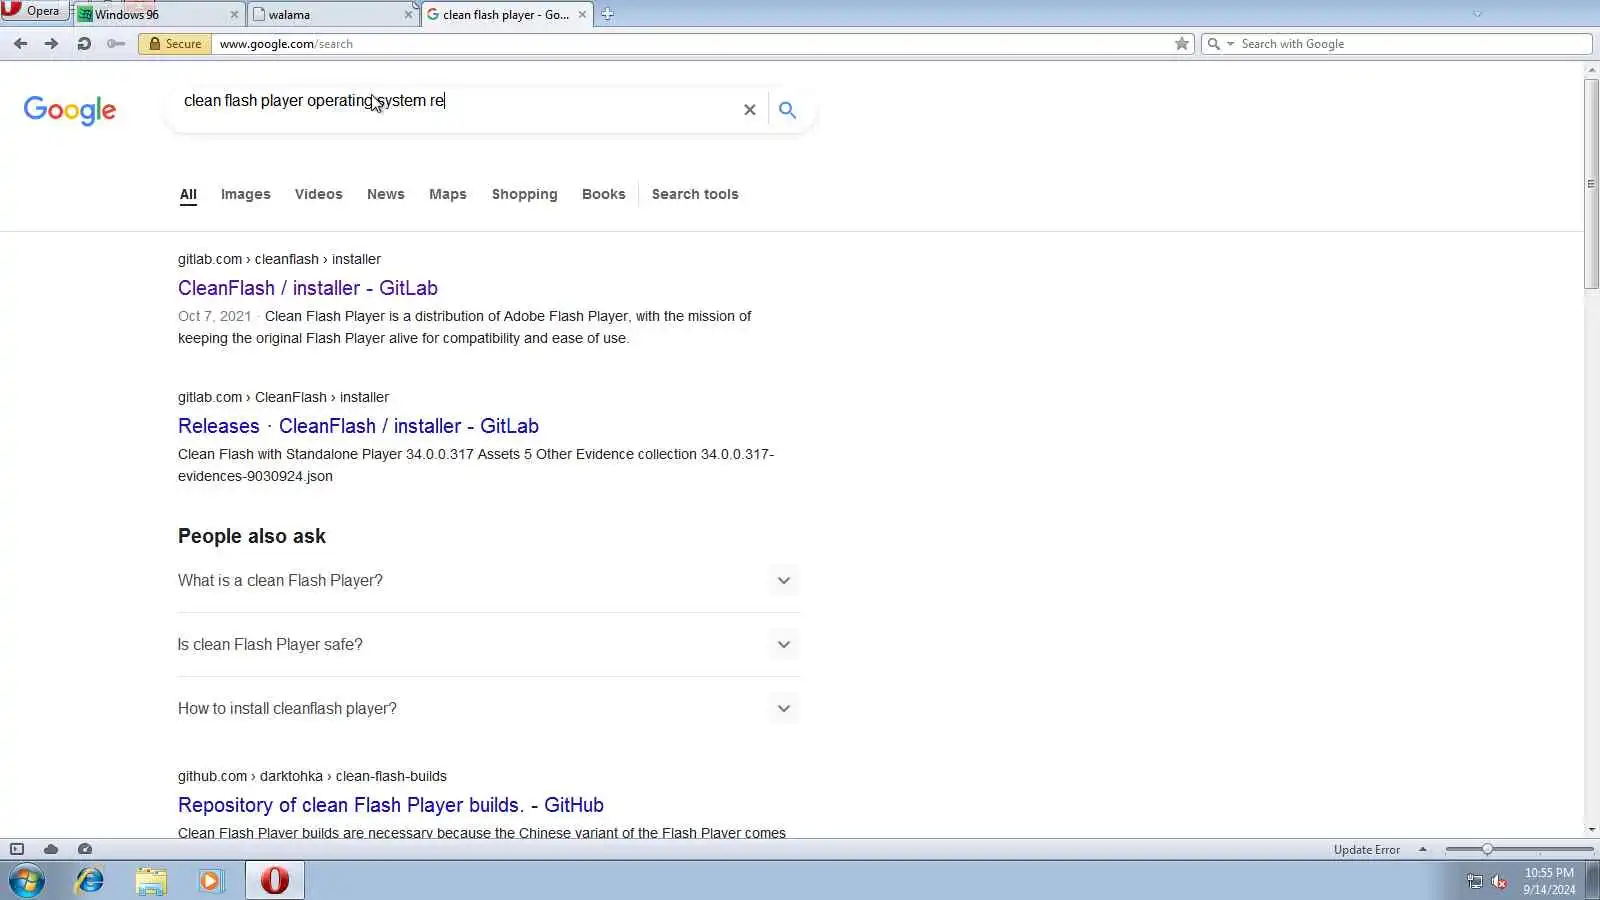Switch to the Windows 96 tab
1600x900 pixels.
coord(150,14)
